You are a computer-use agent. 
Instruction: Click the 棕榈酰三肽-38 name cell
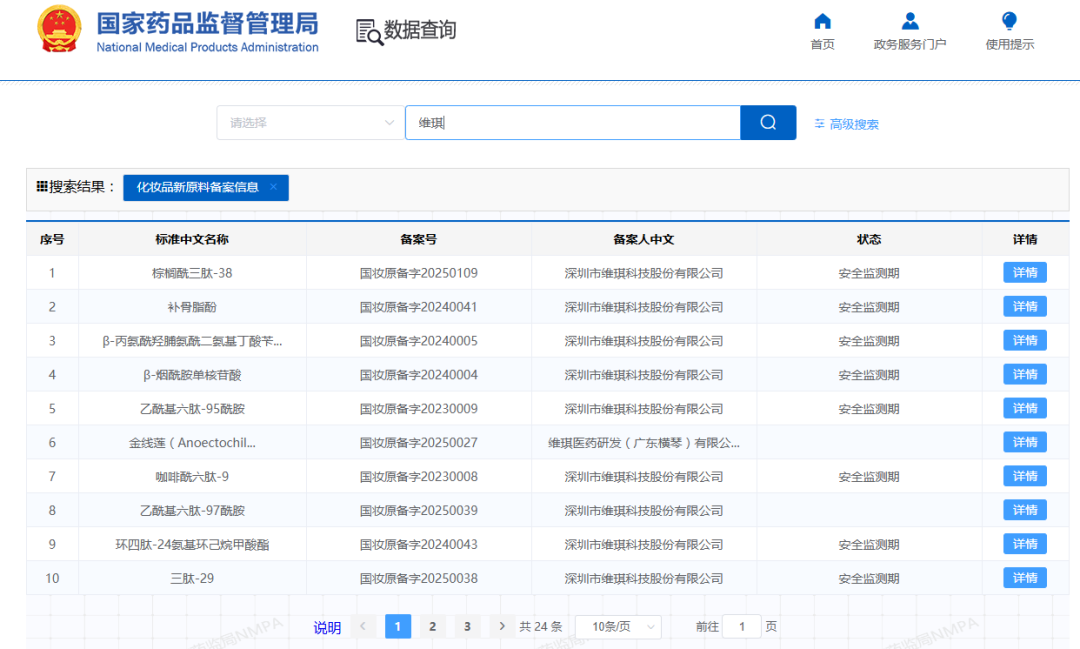(x=192, y=273)
